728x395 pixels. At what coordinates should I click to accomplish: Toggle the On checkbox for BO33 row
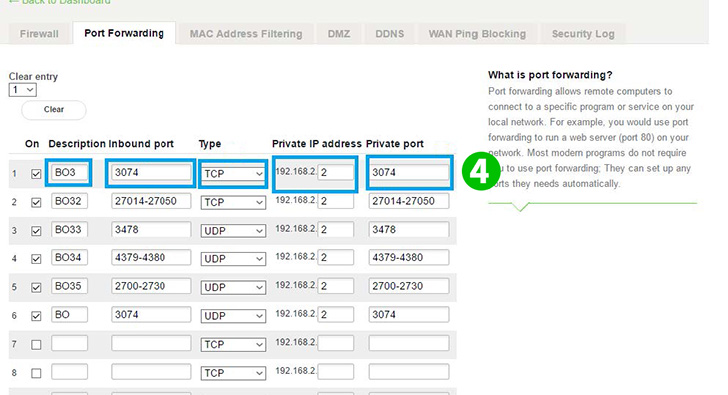pyautogui.click(x=36, y=231)
